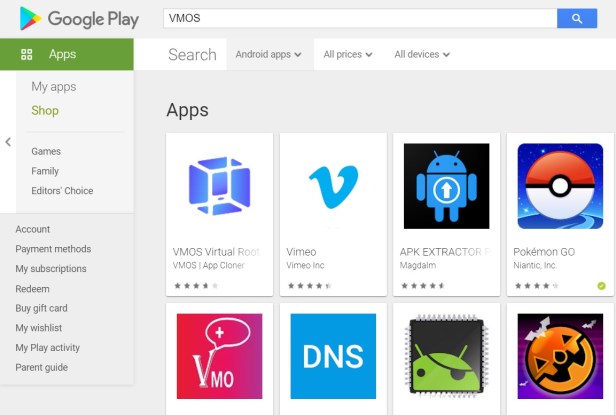The height and width of the screenshot is (415, 616).
Task: Open the My wishlist link
Action: [x=39, y=328]
